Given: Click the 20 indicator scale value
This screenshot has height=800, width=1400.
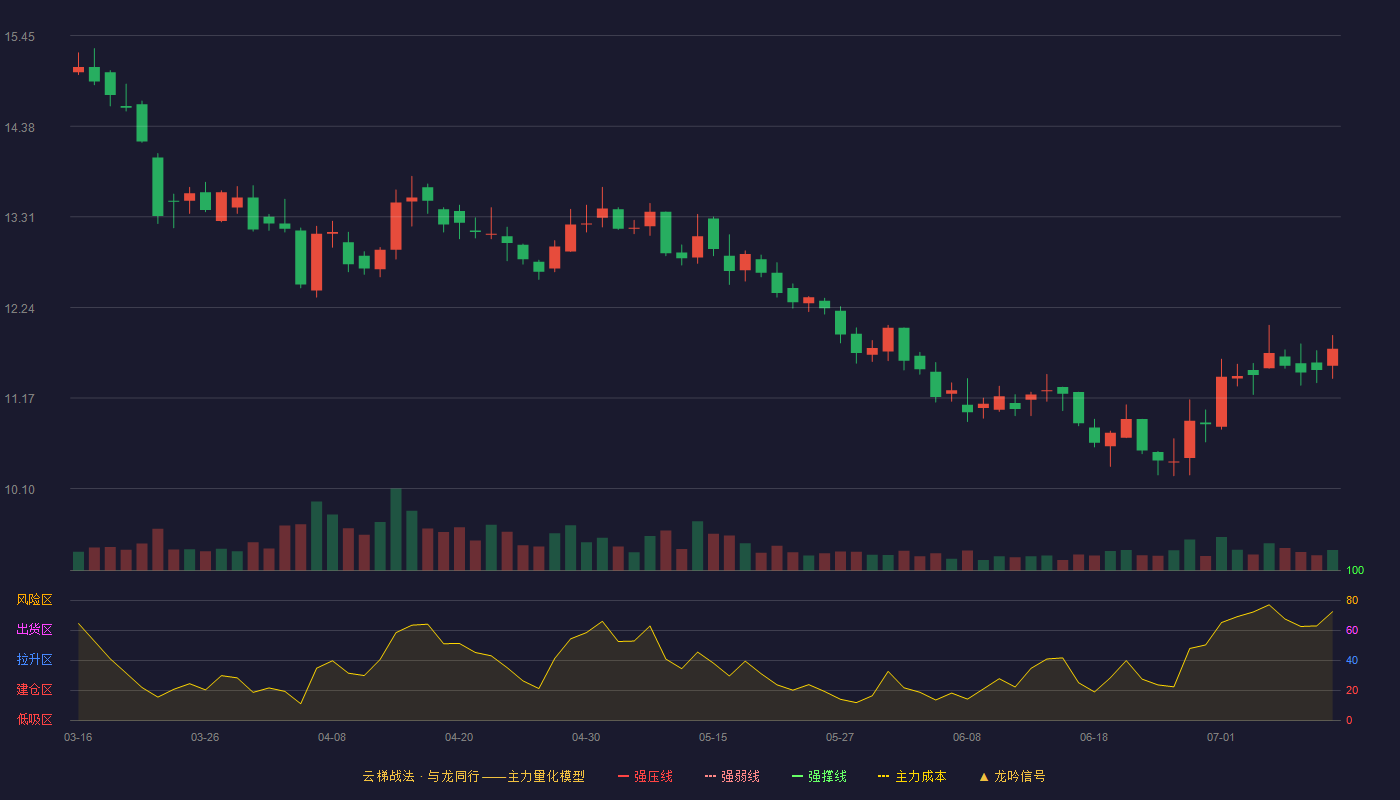Looking at the screenshot, I should coord(1352,690).
